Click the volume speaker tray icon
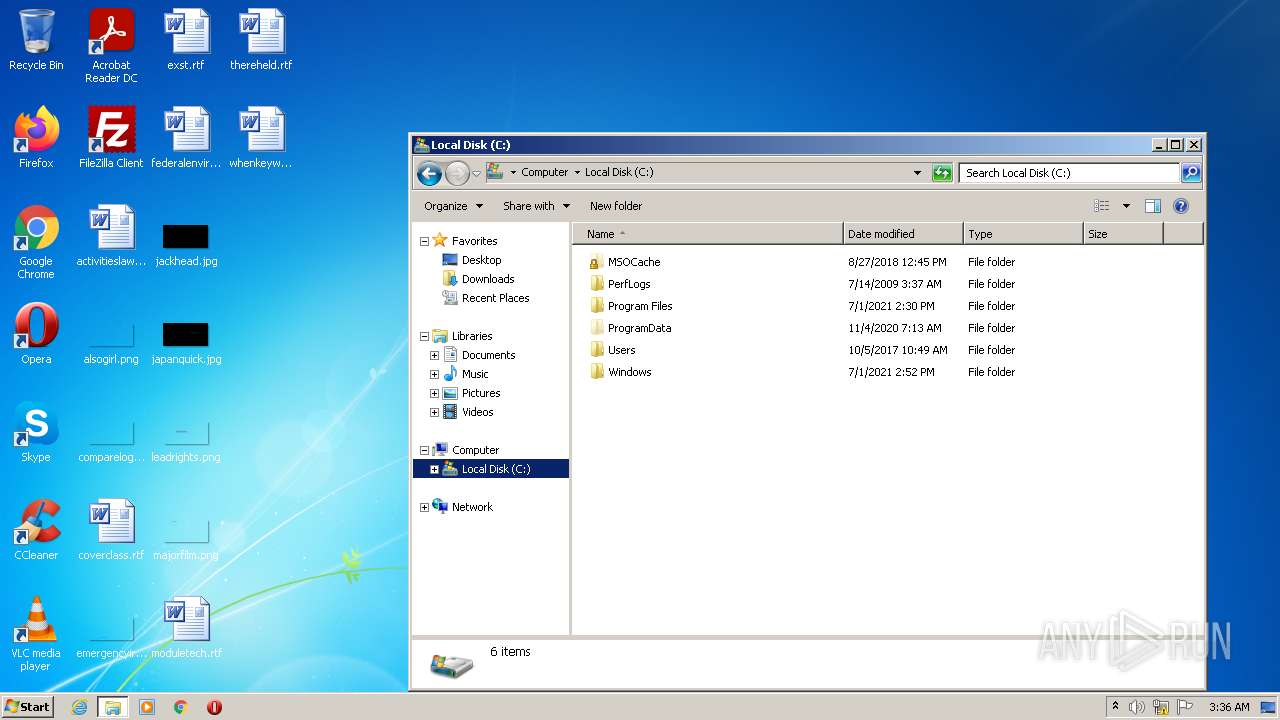Screen dimensions: 1280x720 tap(1137, 707)
